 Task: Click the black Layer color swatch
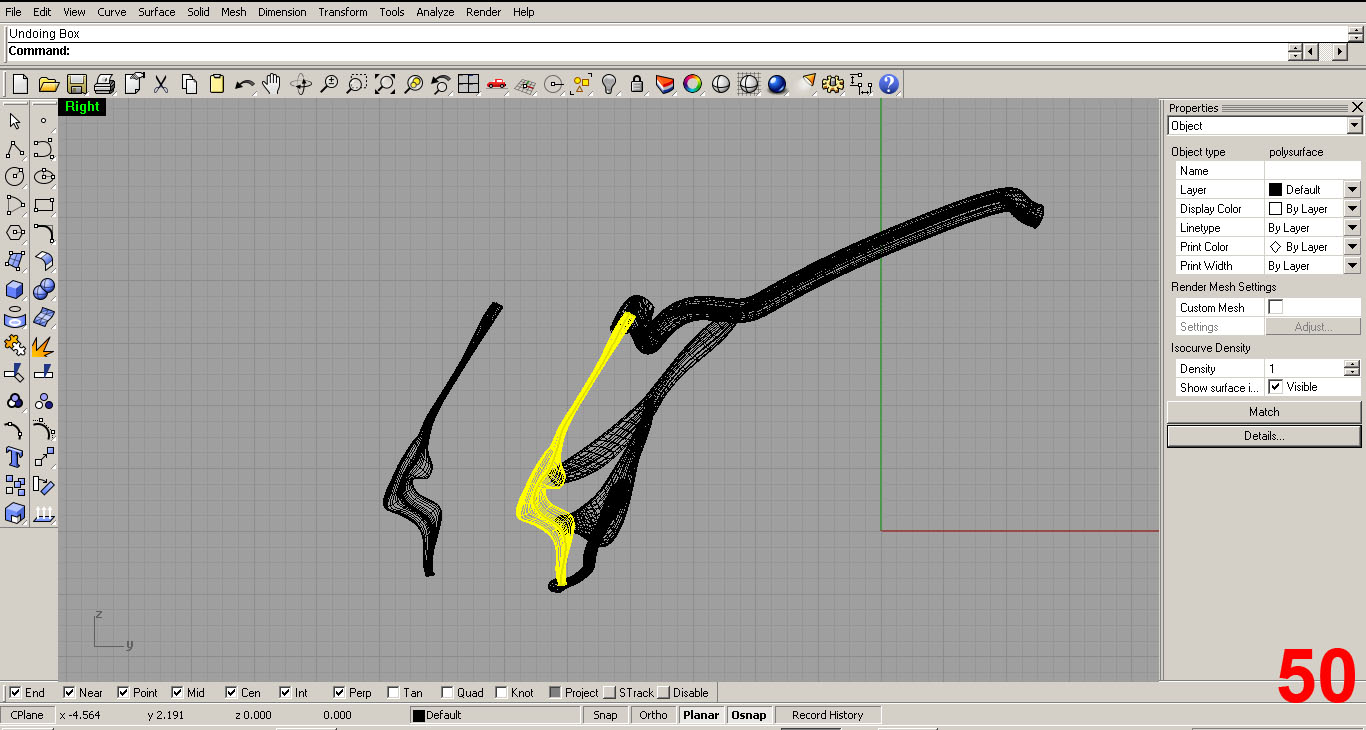click(1275, 189)
